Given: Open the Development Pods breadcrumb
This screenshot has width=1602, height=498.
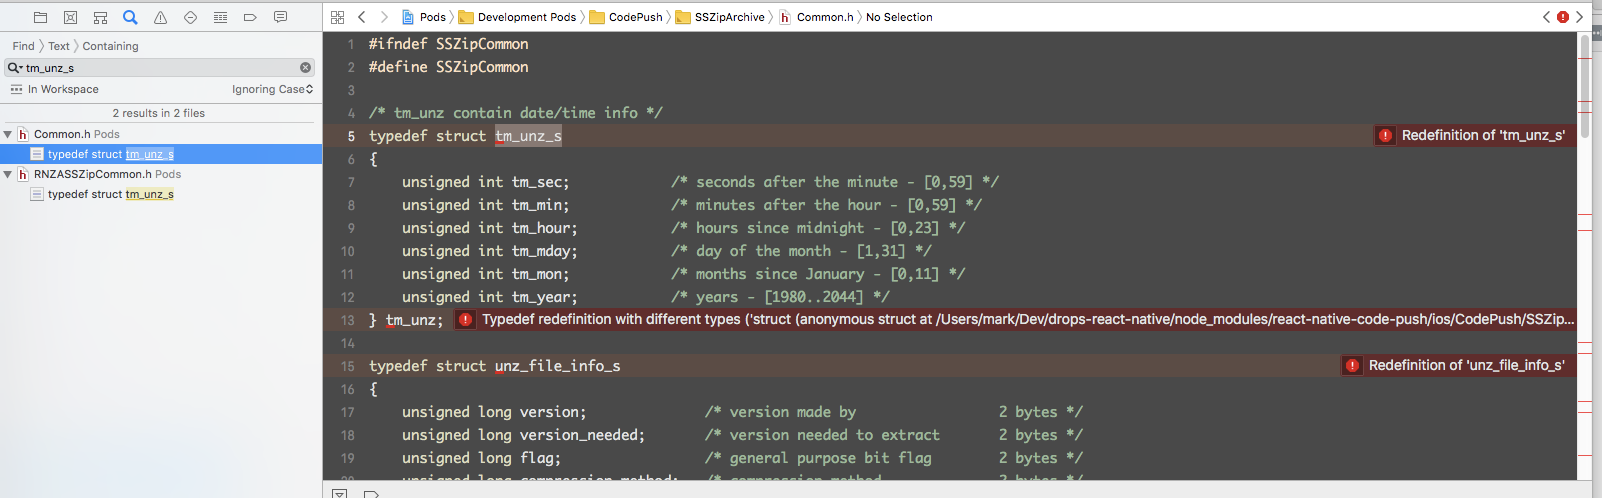Looking at the screenshot, I should 518,17.
